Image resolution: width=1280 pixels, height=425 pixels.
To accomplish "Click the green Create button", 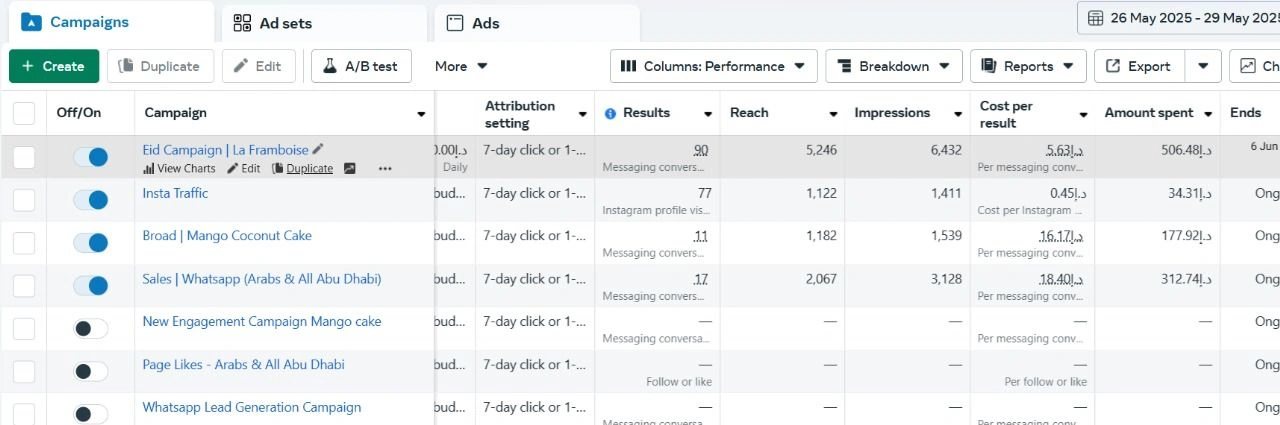I will [54, 66].
